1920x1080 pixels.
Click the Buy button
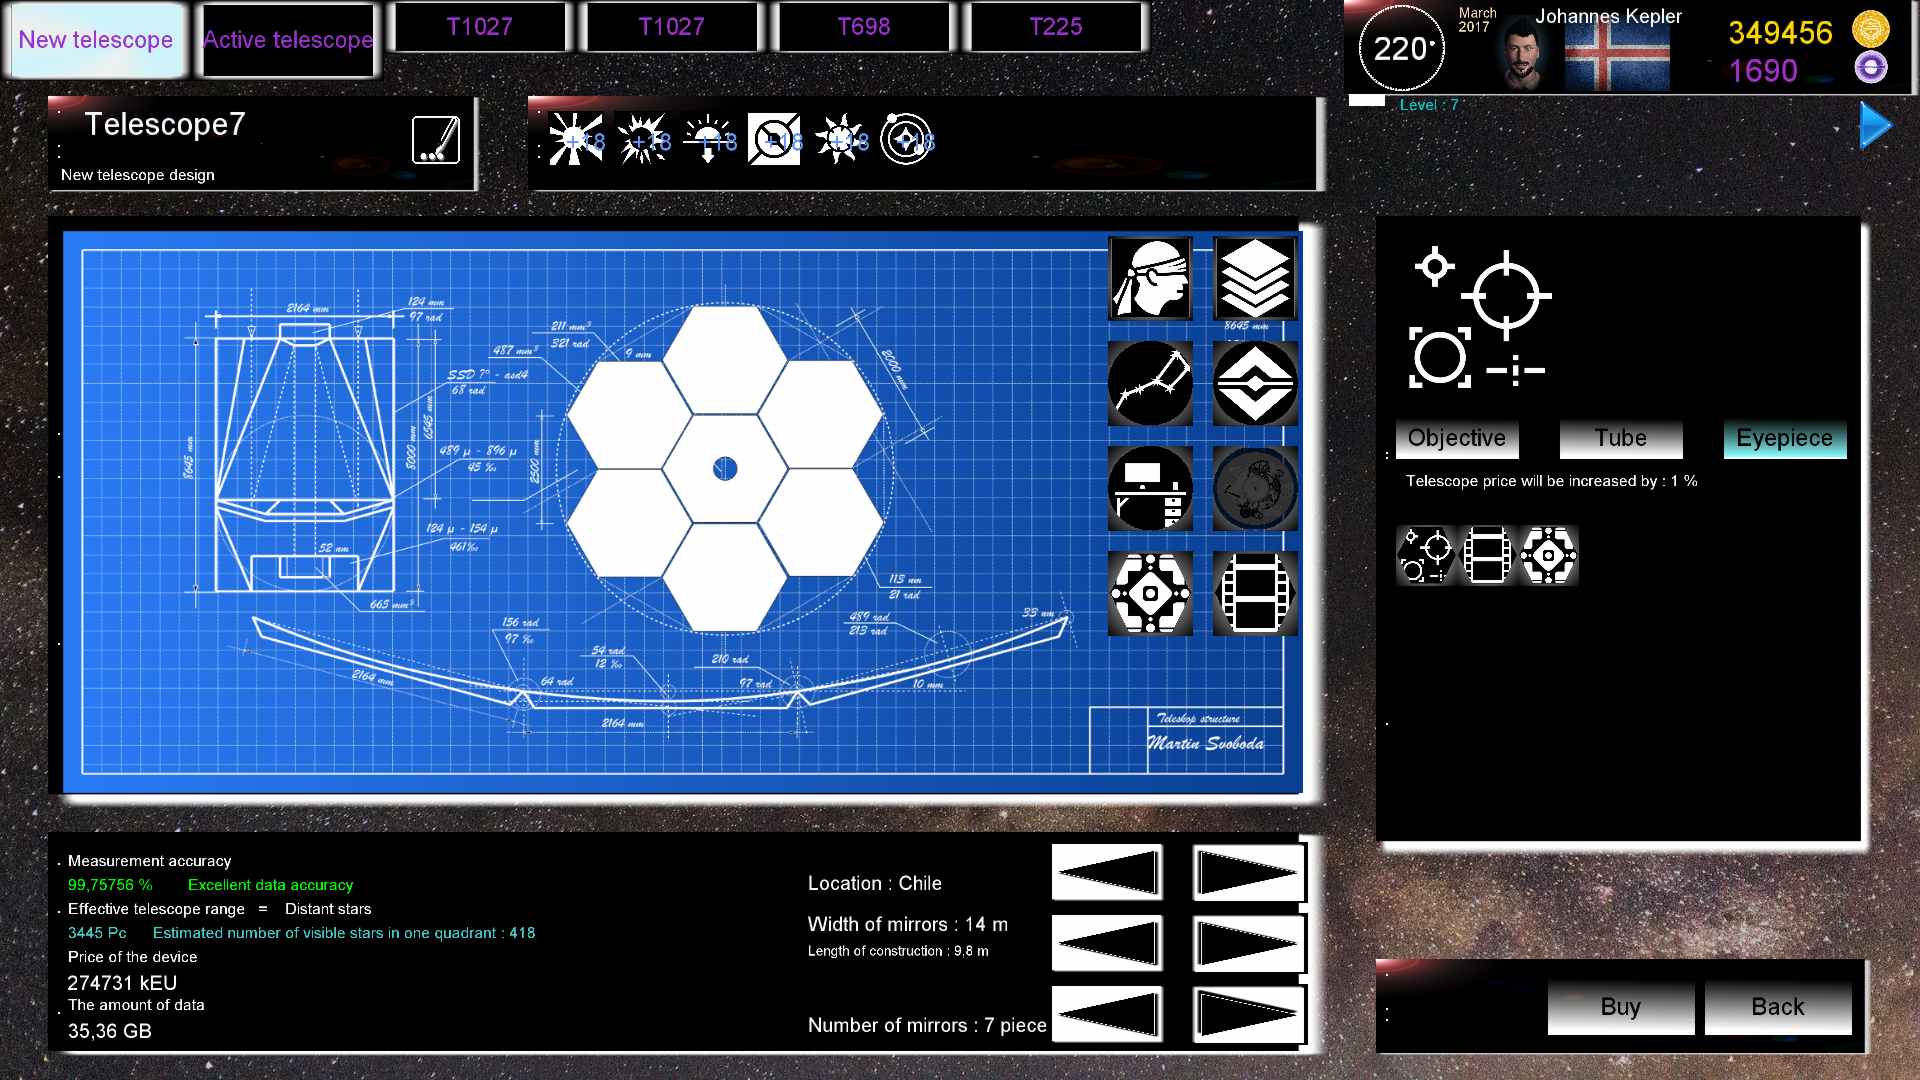pyautogui.click(x=1619, y=1007)
